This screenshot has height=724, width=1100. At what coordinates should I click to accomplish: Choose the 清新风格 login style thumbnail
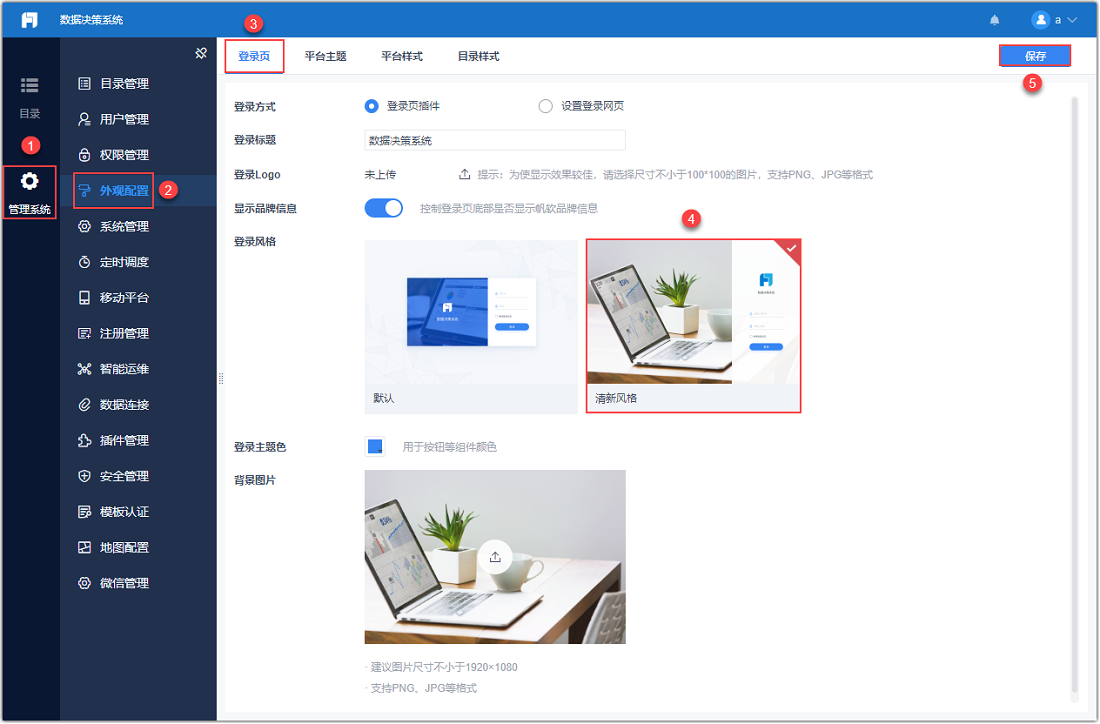(x=693, y=326)
